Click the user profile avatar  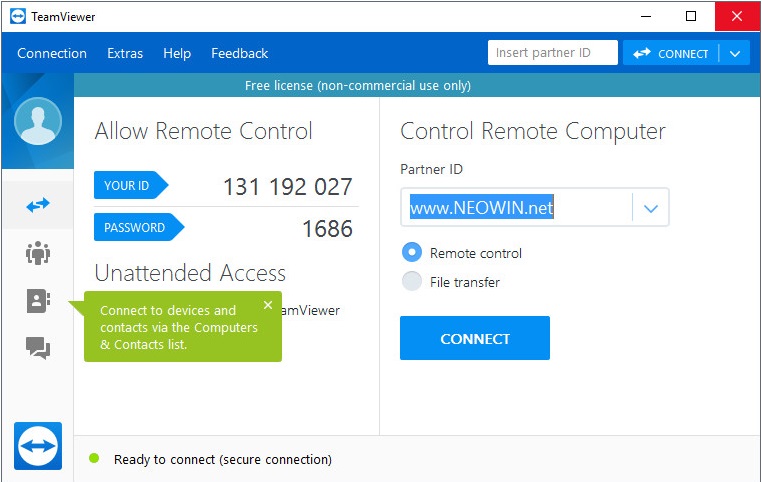[x=37, y=122]
